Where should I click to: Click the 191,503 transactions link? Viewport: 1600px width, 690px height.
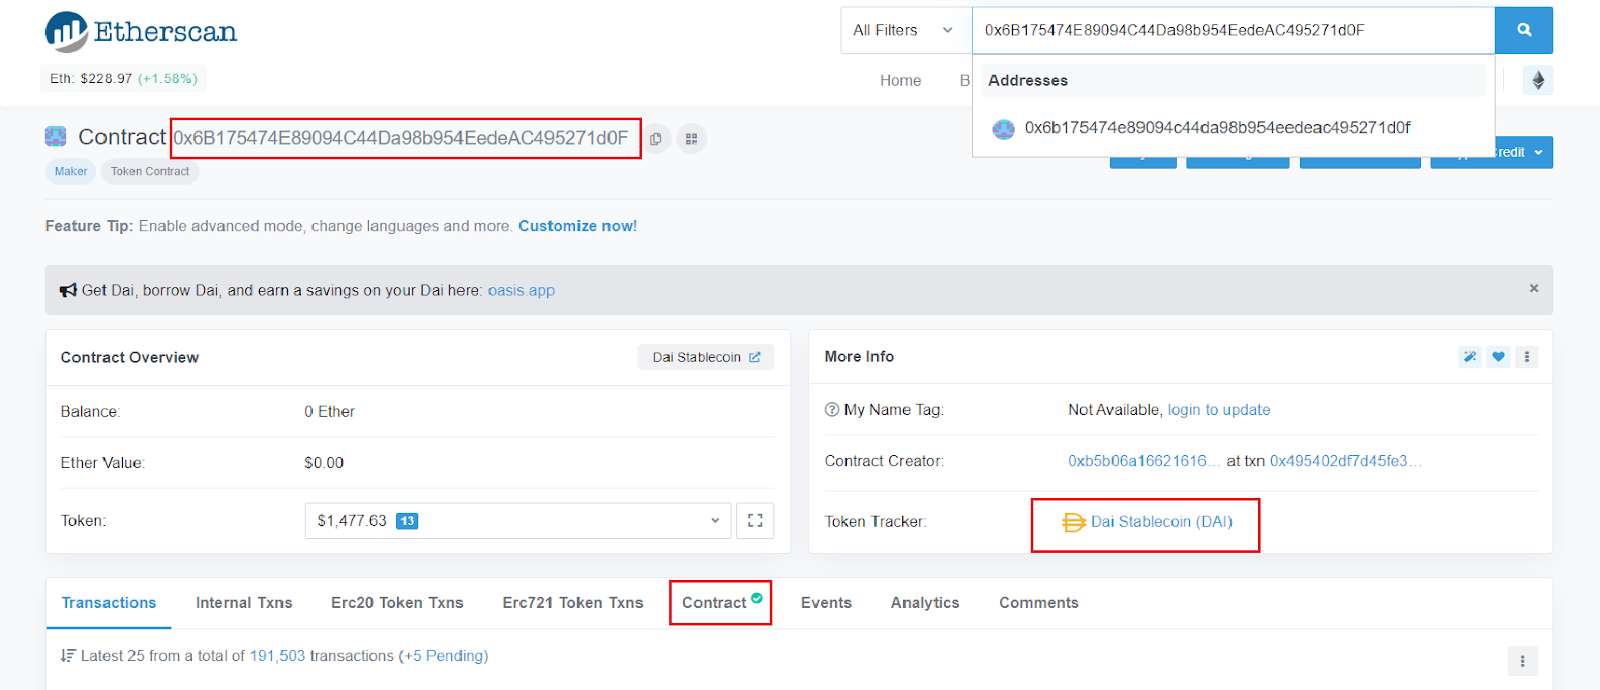tap(277, 656)
